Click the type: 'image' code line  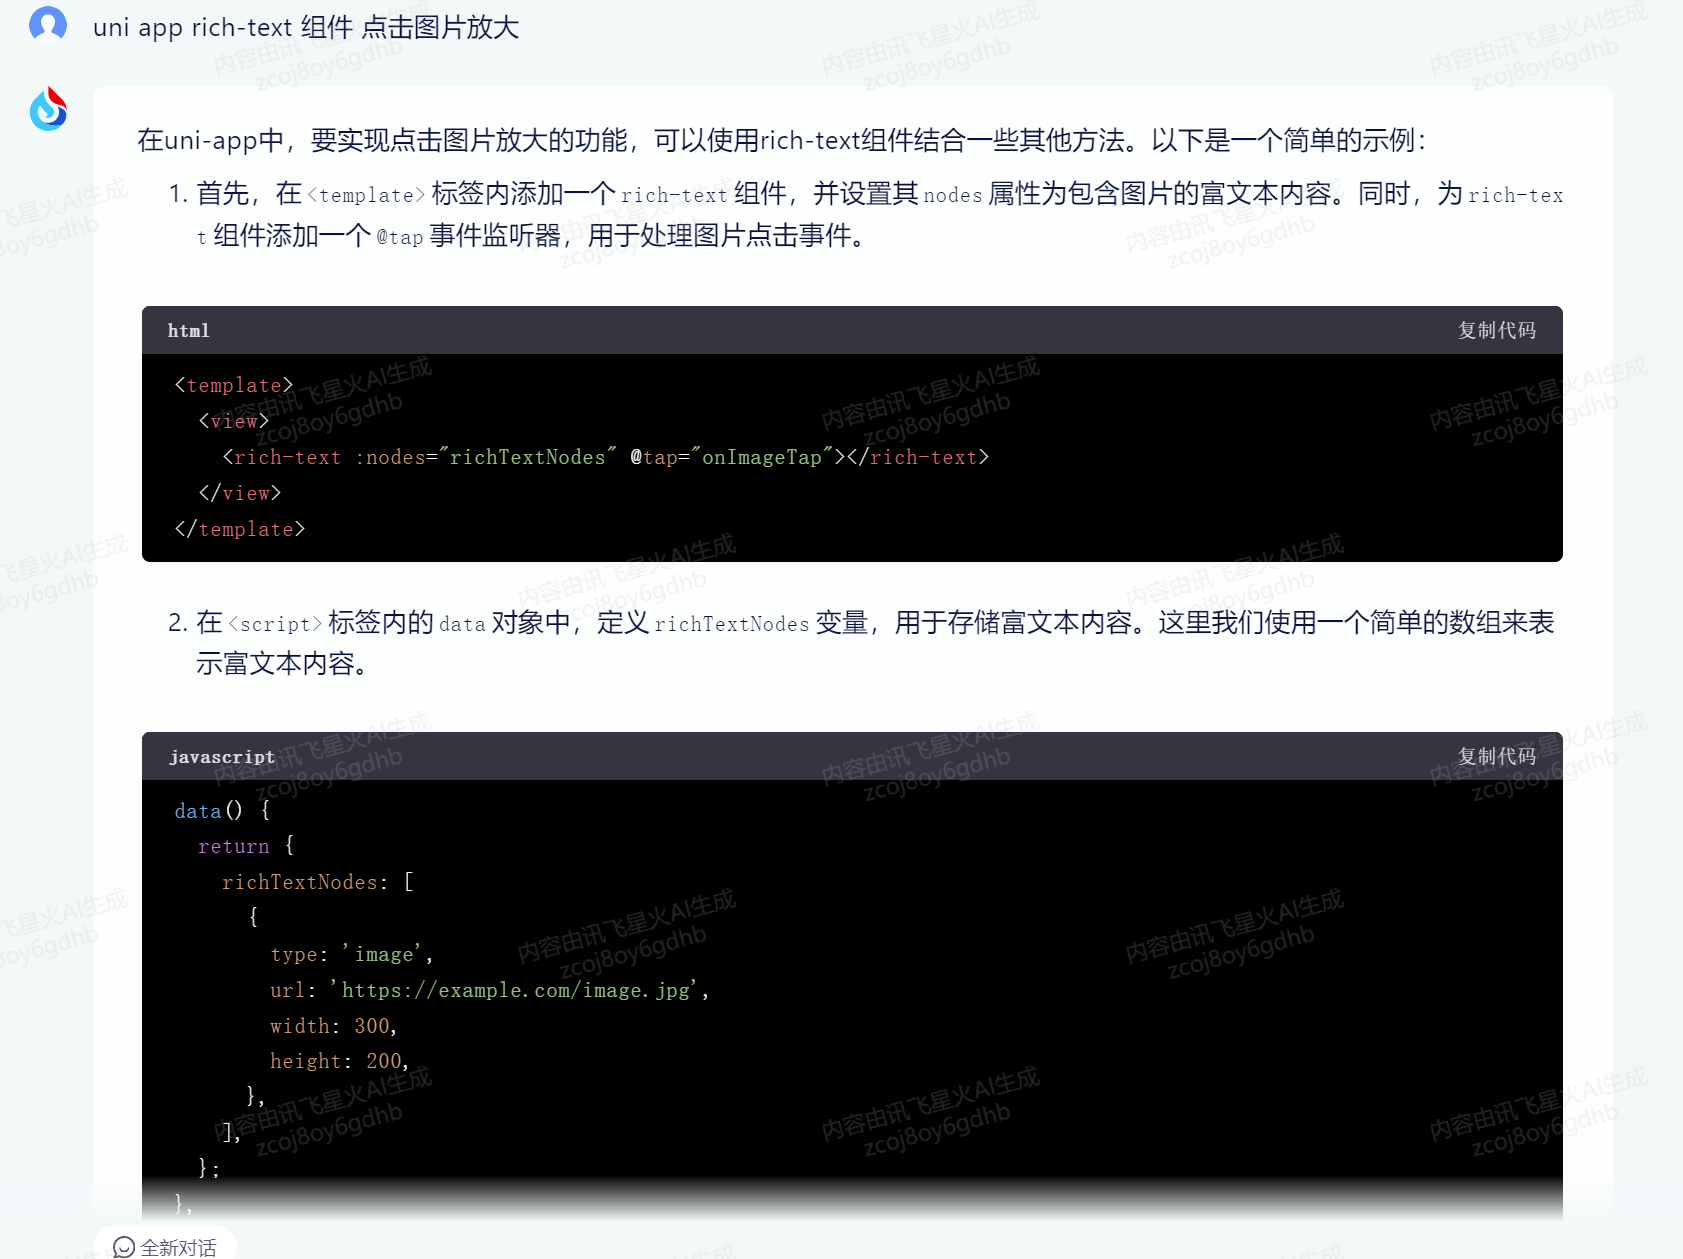tap(352, 954)
